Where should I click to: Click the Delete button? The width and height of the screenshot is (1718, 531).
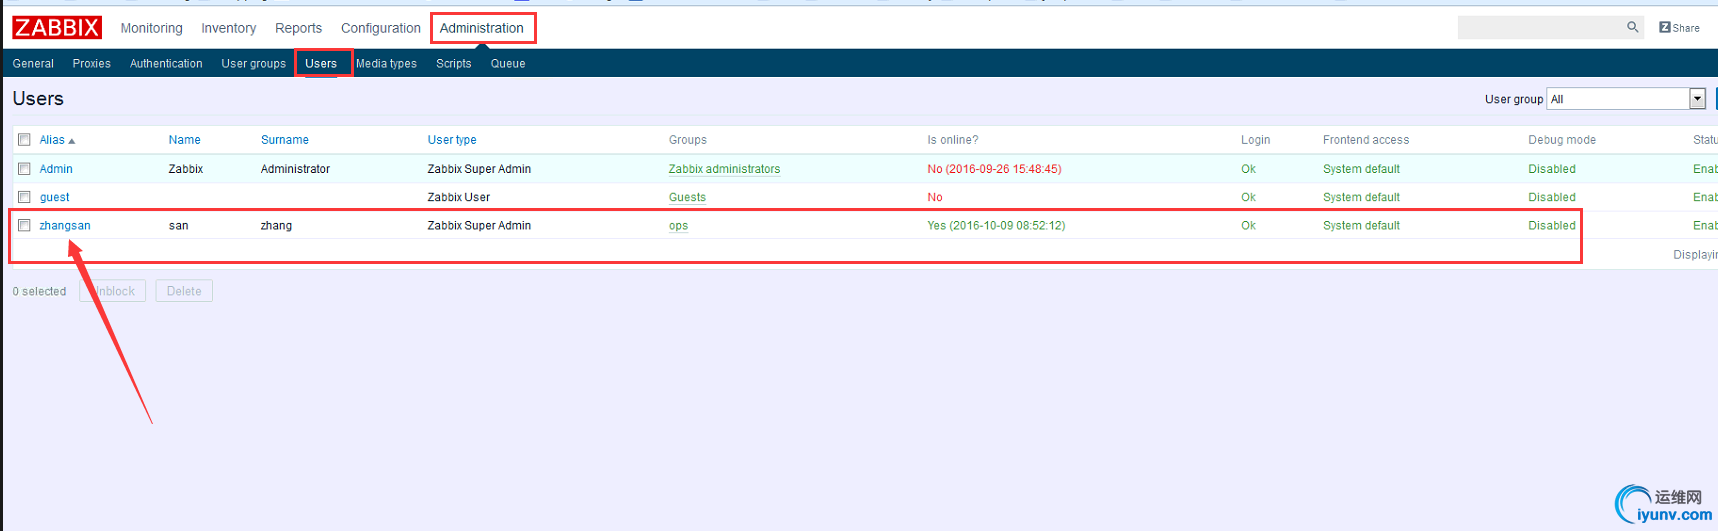(184, 291)
